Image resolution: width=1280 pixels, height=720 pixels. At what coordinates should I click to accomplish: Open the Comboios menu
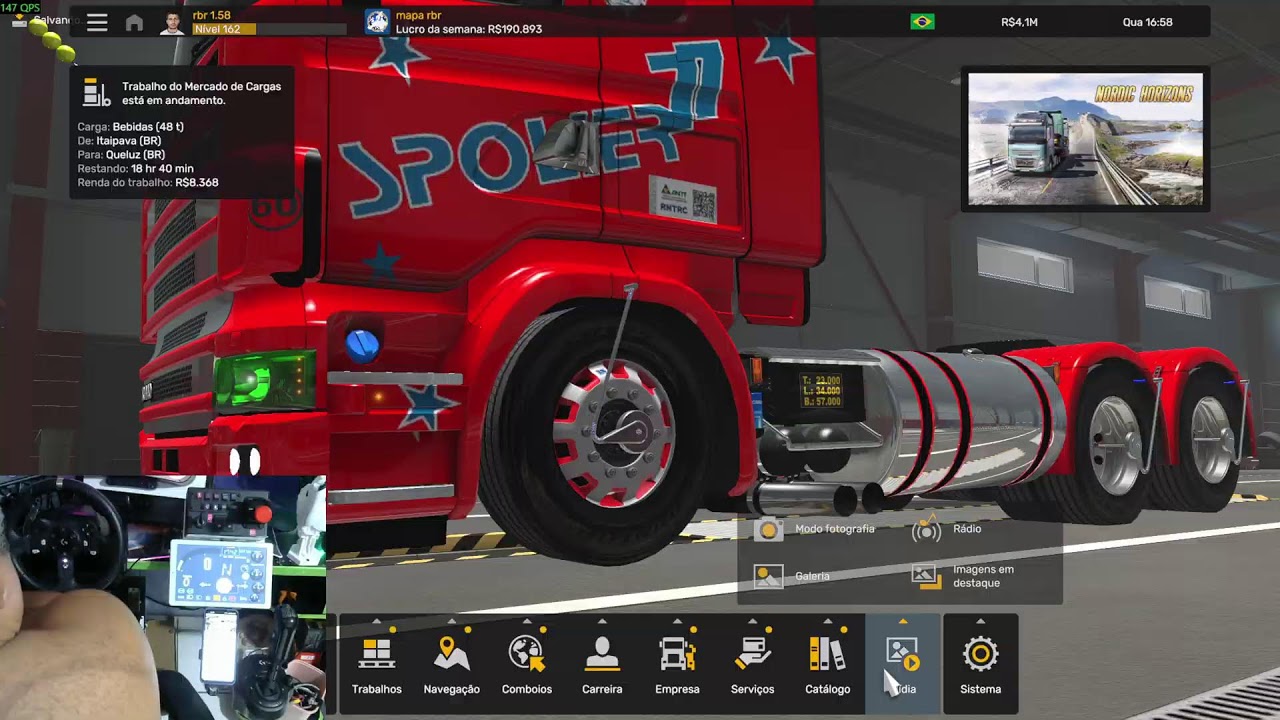[527, 665]
